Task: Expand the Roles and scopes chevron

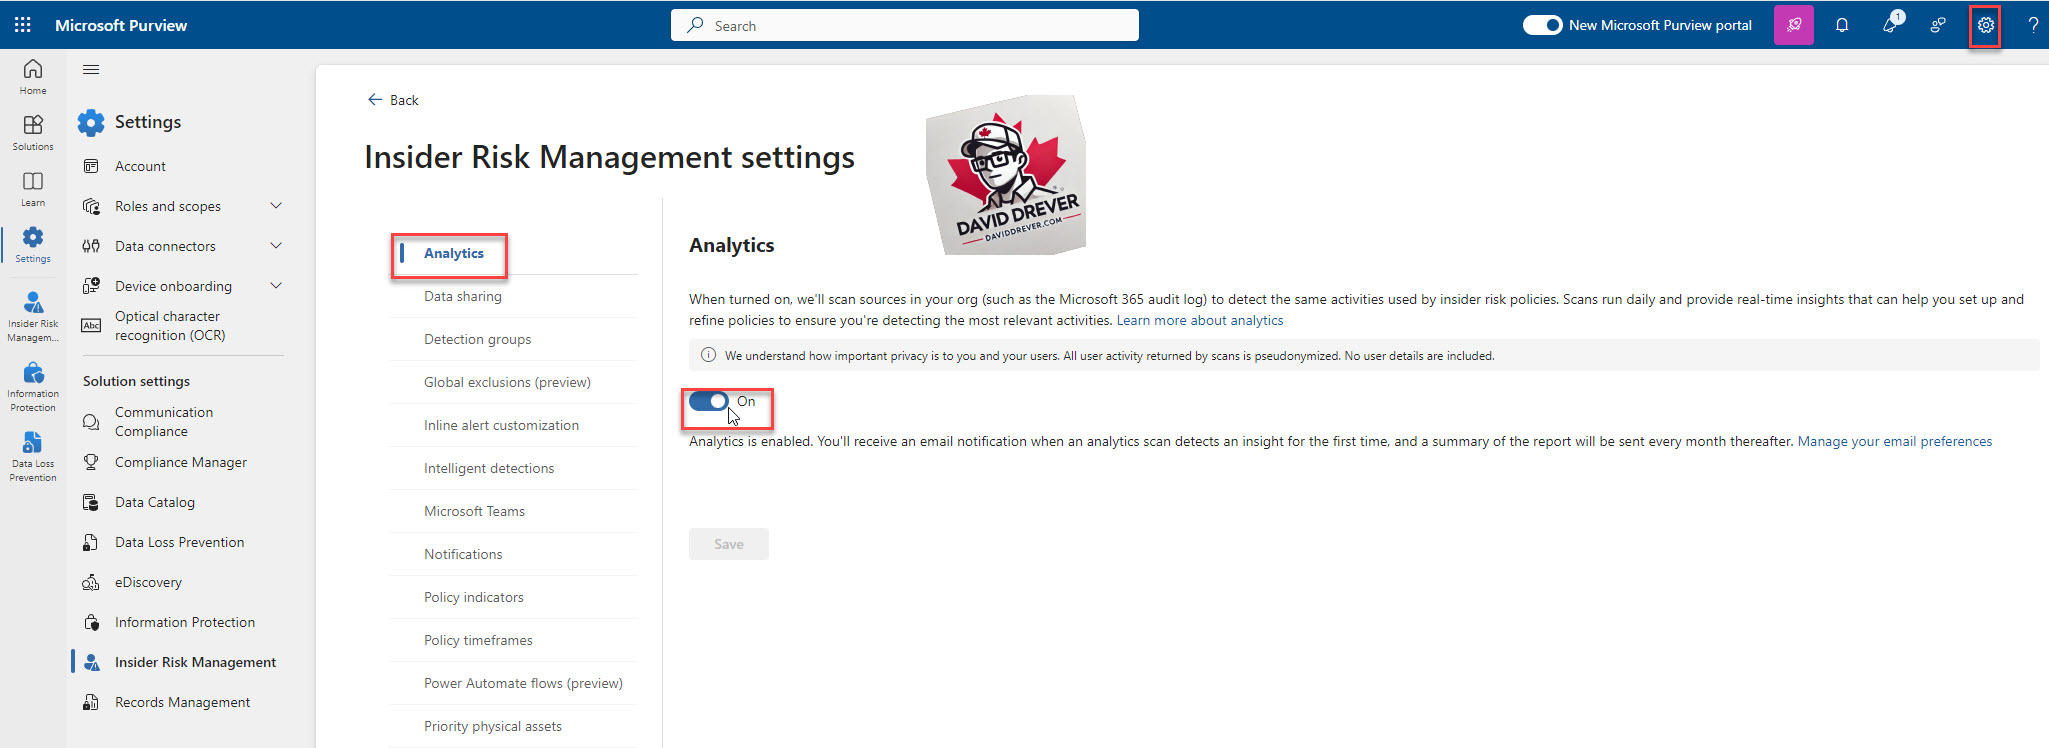Action: point(276,206)
